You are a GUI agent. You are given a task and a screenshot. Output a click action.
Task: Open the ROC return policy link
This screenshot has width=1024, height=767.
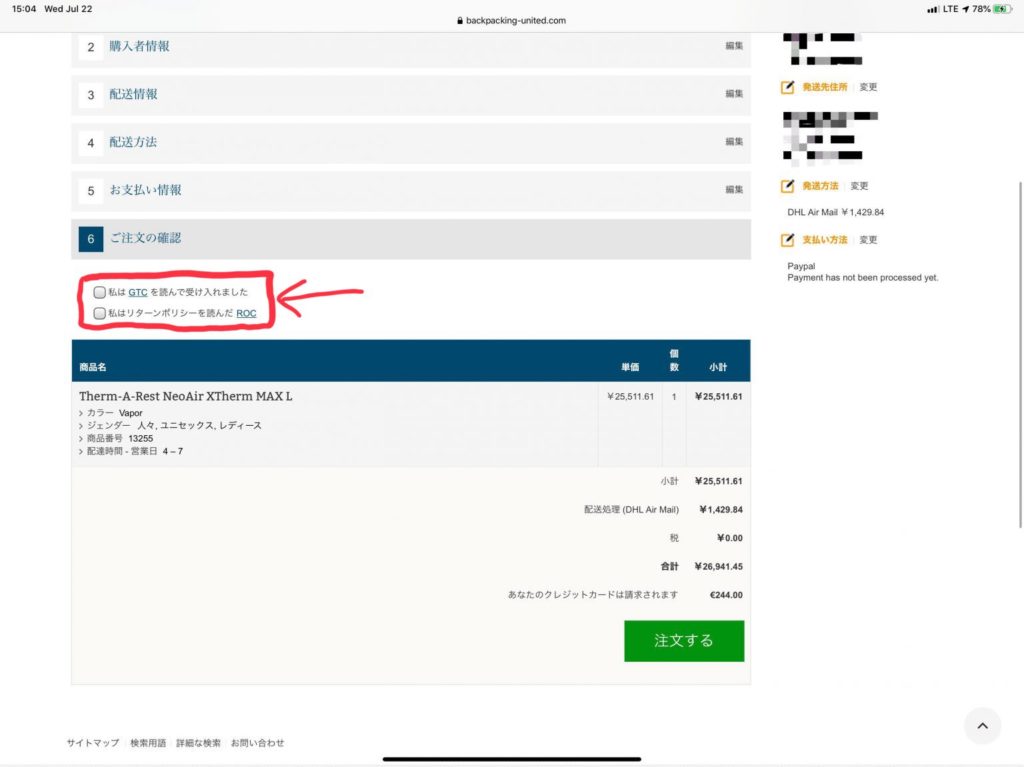pyautogui.click(x=246, y=314)
